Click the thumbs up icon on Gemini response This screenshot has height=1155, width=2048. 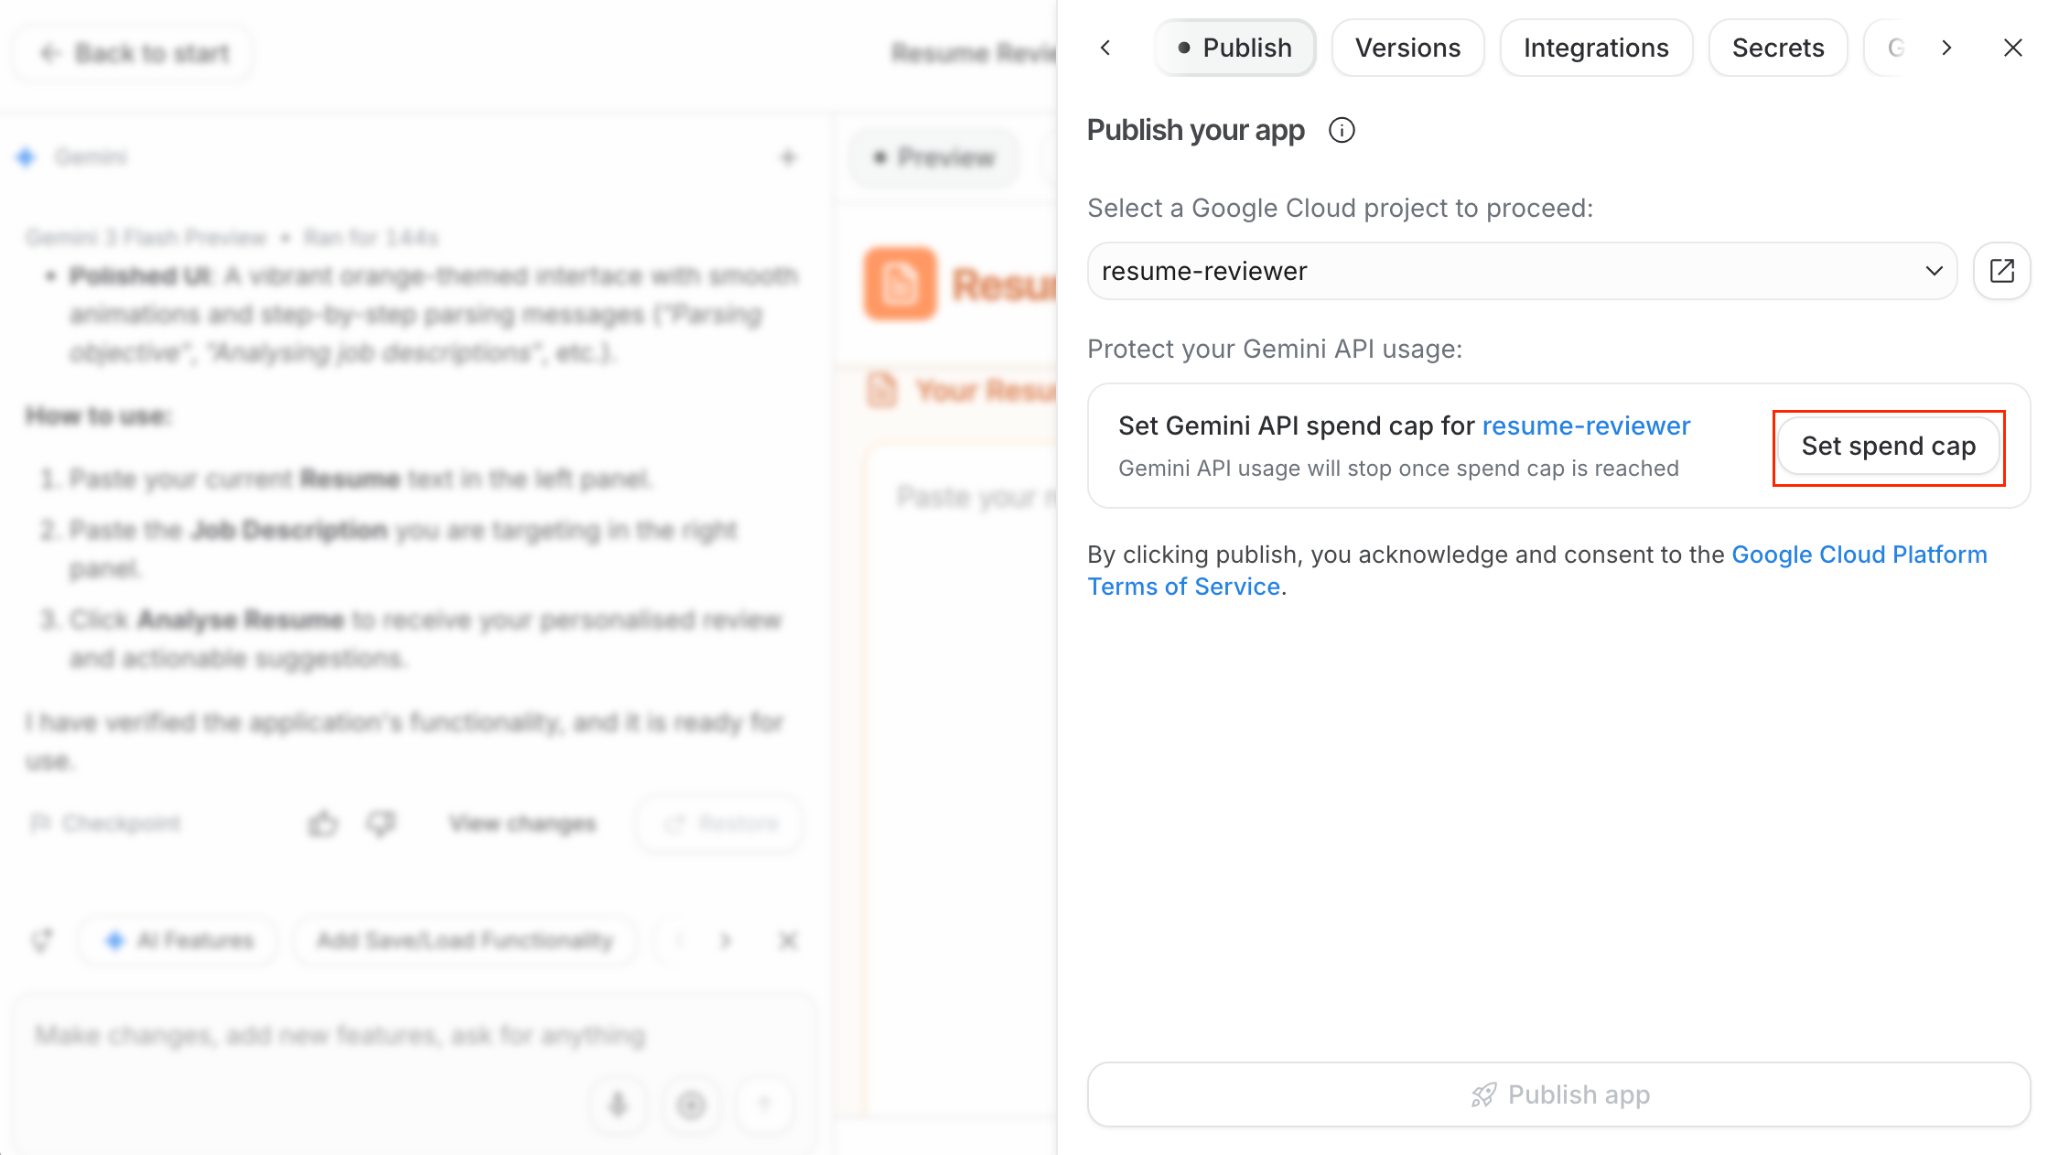323,823
